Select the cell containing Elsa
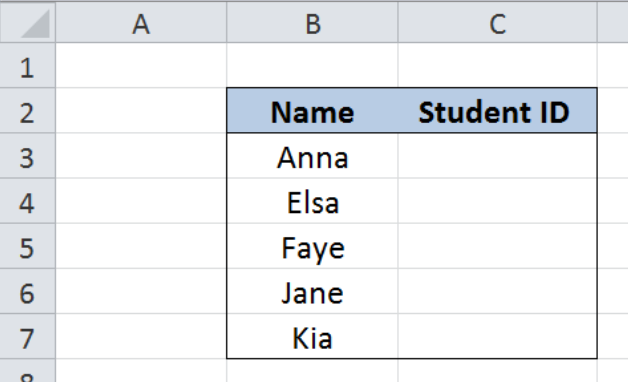The height and width of the screenshot is (382, 628). pyautogui.click(x=312, y=201)
